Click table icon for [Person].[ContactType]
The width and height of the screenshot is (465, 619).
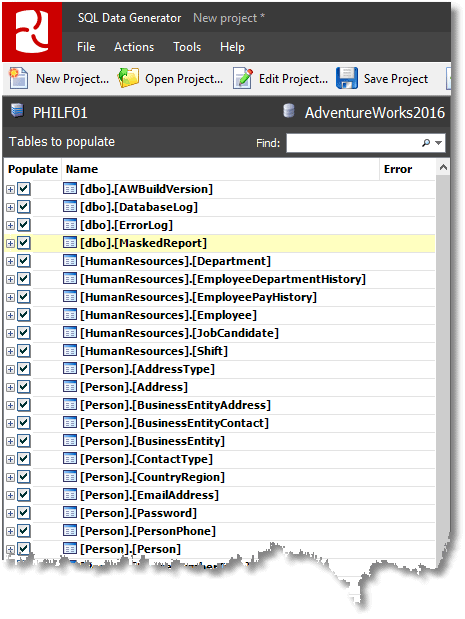click(70, 459)
